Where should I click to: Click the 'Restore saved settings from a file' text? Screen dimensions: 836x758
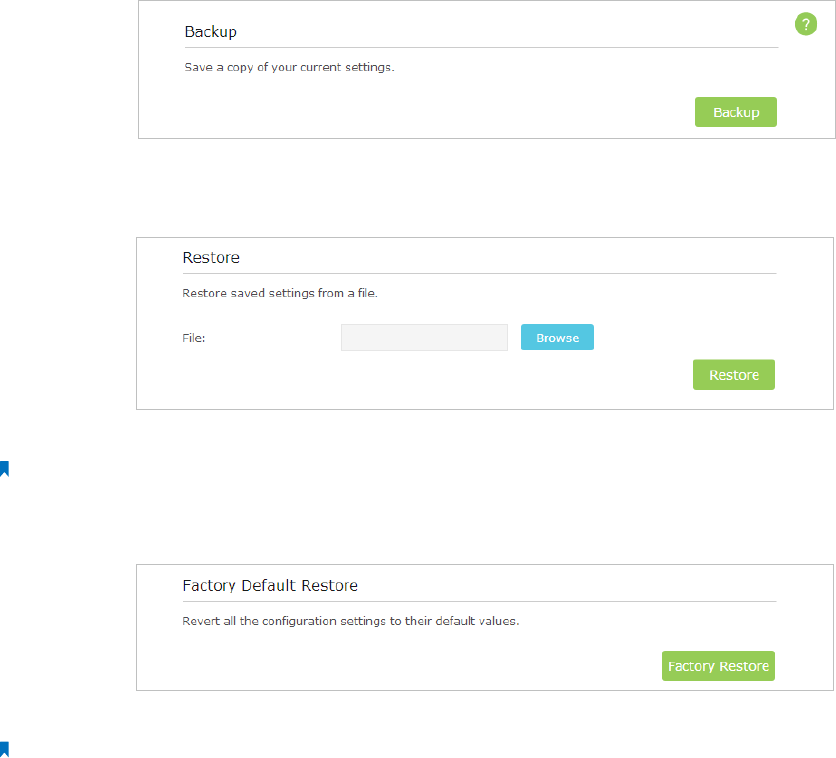(x=280, y=294)
